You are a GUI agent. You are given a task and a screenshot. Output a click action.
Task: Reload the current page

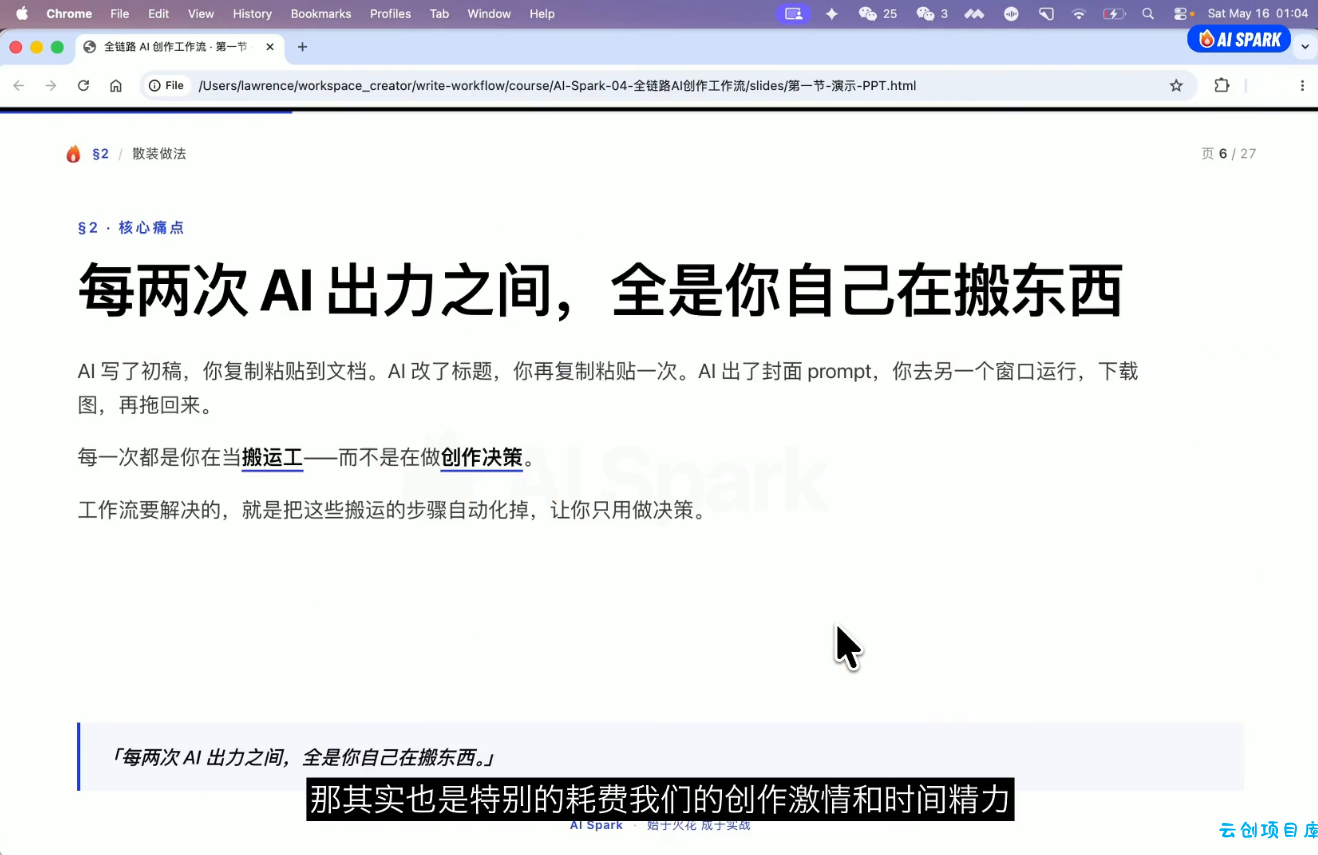point(84,86)
